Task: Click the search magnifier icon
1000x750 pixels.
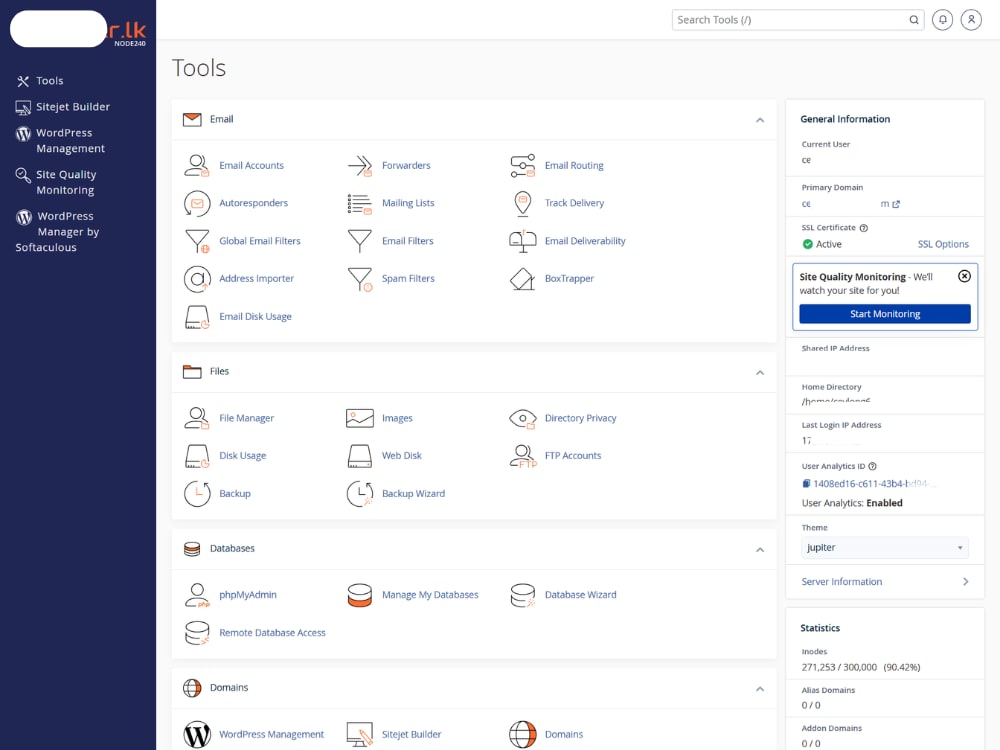Action: 913,20
